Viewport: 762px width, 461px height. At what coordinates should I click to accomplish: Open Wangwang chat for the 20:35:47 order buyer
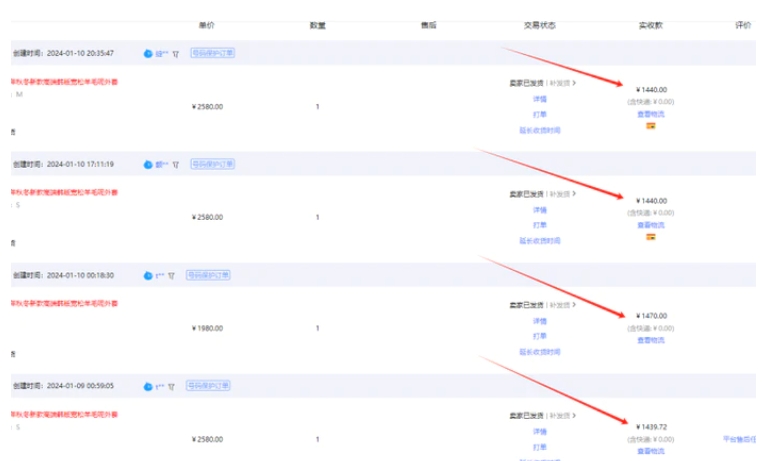click(x=148, y=53)
